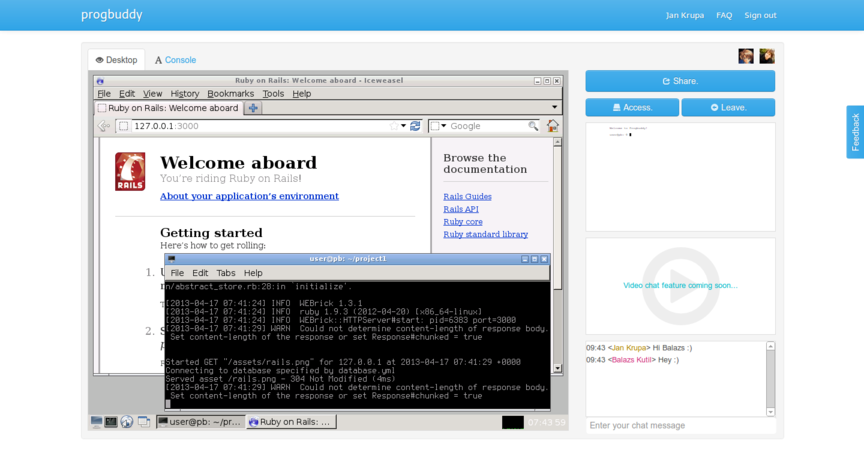
Task: Open Iceweasel Edit menu
Action: (x=127, y=94)
